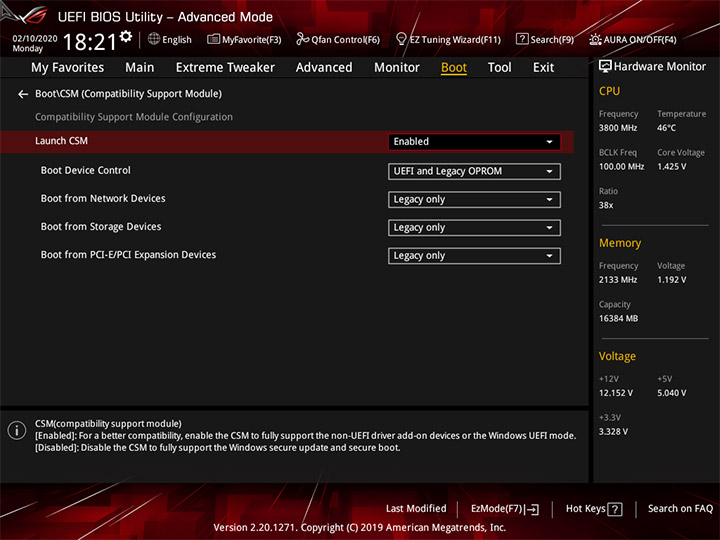
Task: Click the EzMode switch arrow icon
Action: pyautogui.click(x=532, y=509)
